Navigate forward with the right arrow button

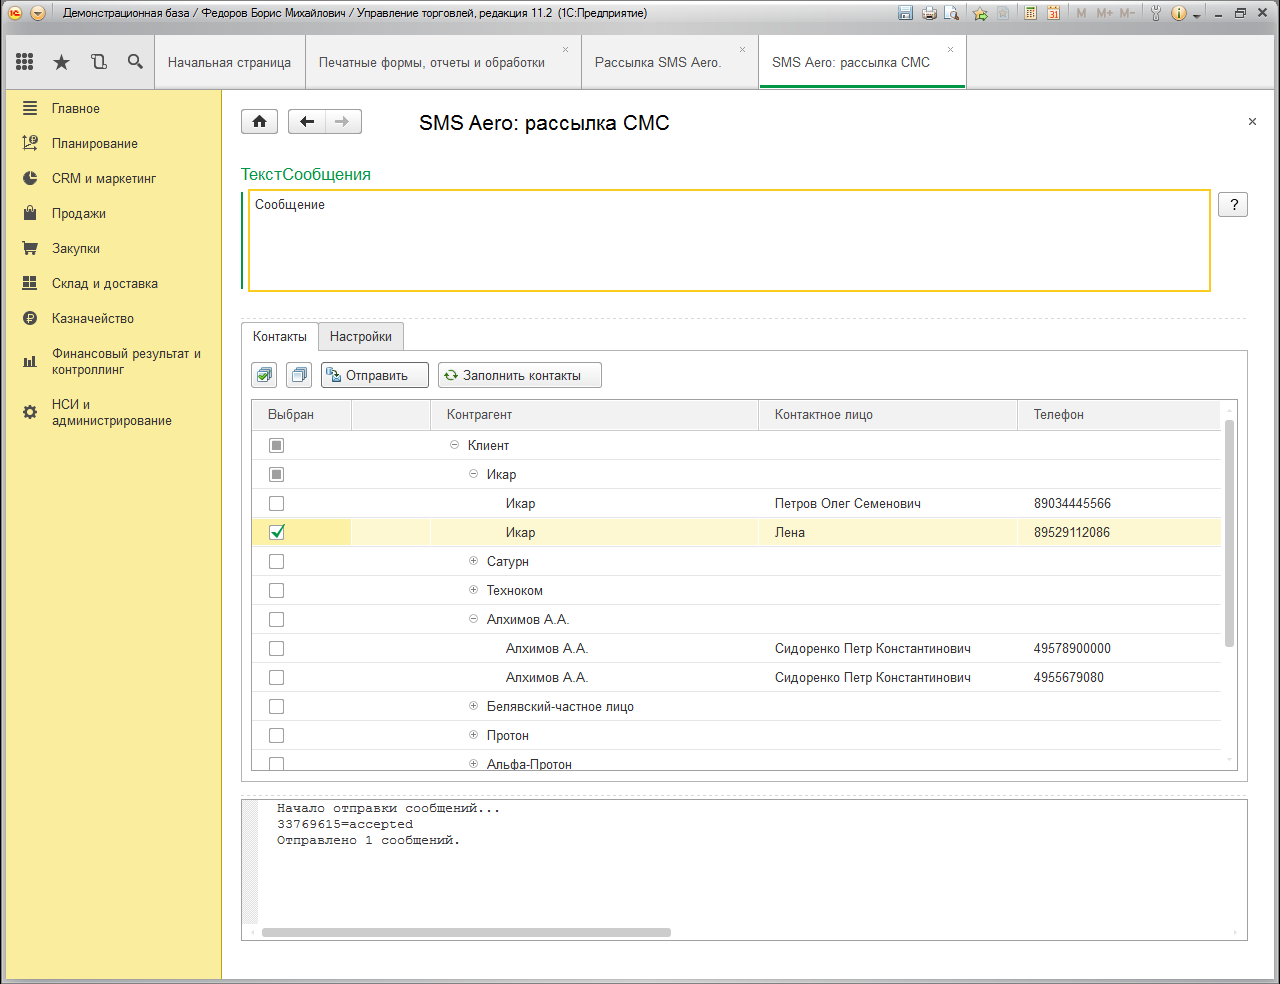coord(343,121)
